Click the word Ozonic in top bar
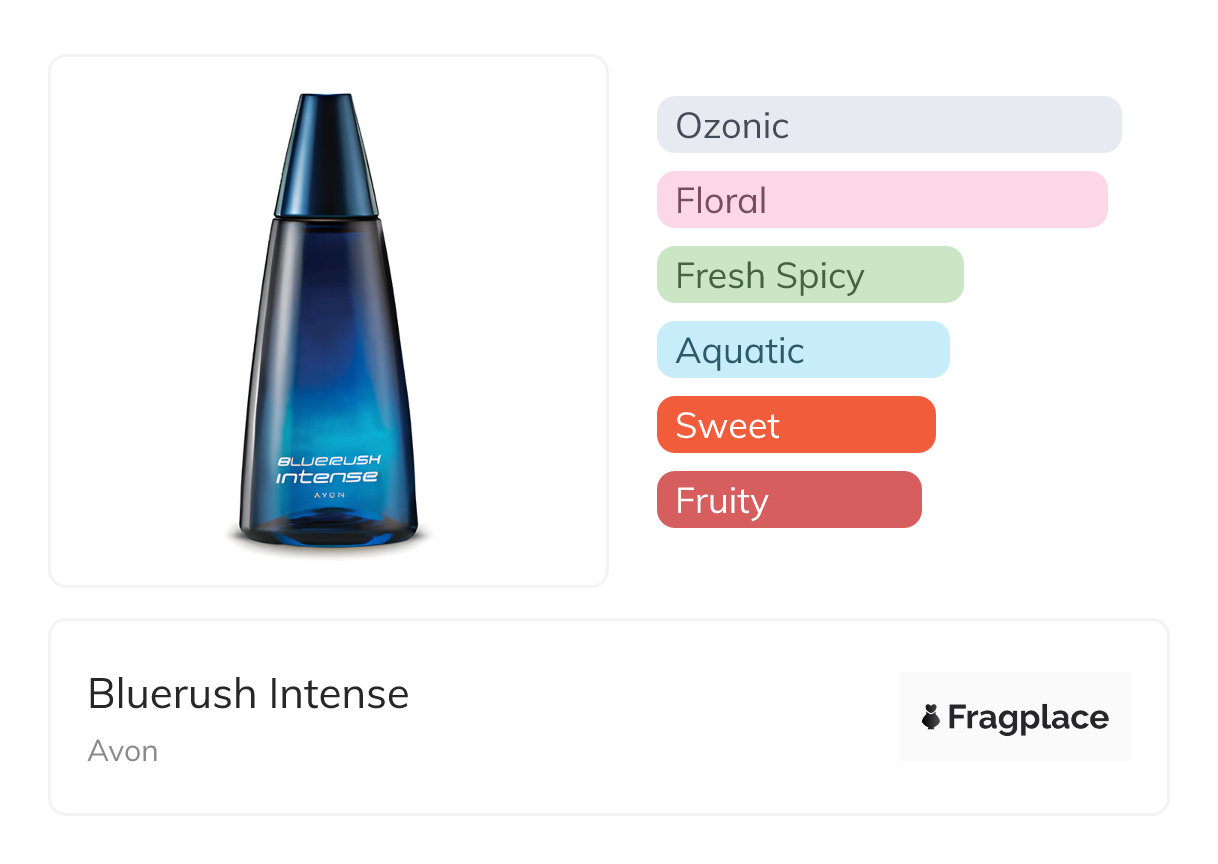This screenshot has width=1218, height=864. 732,126
